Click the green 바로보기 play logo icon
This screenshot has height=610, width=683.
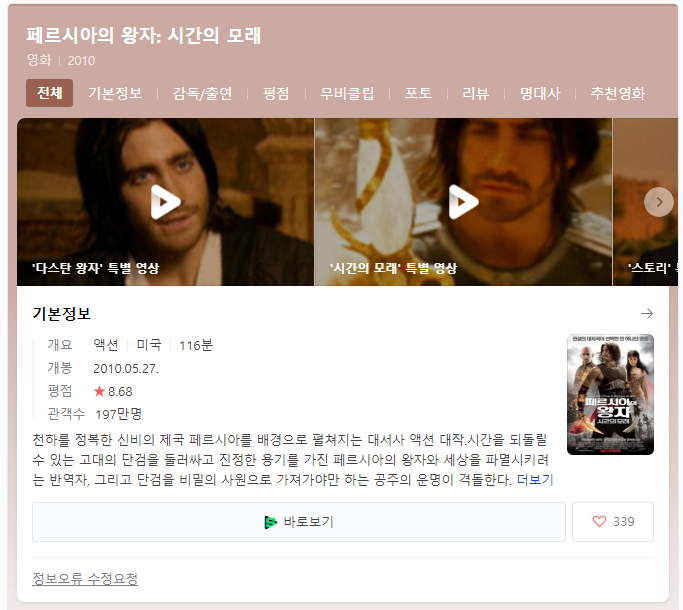(x=270, y=522)
